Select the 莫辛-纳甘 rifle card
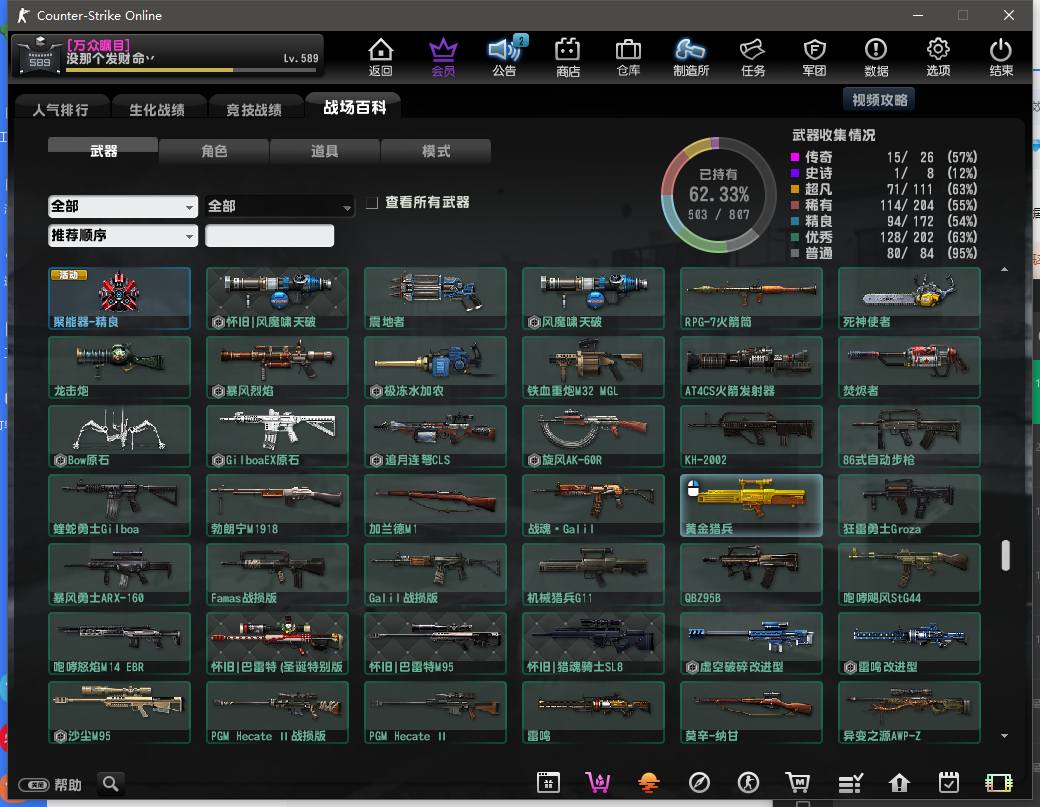The image size is (1040, 807). click(751, 712)
